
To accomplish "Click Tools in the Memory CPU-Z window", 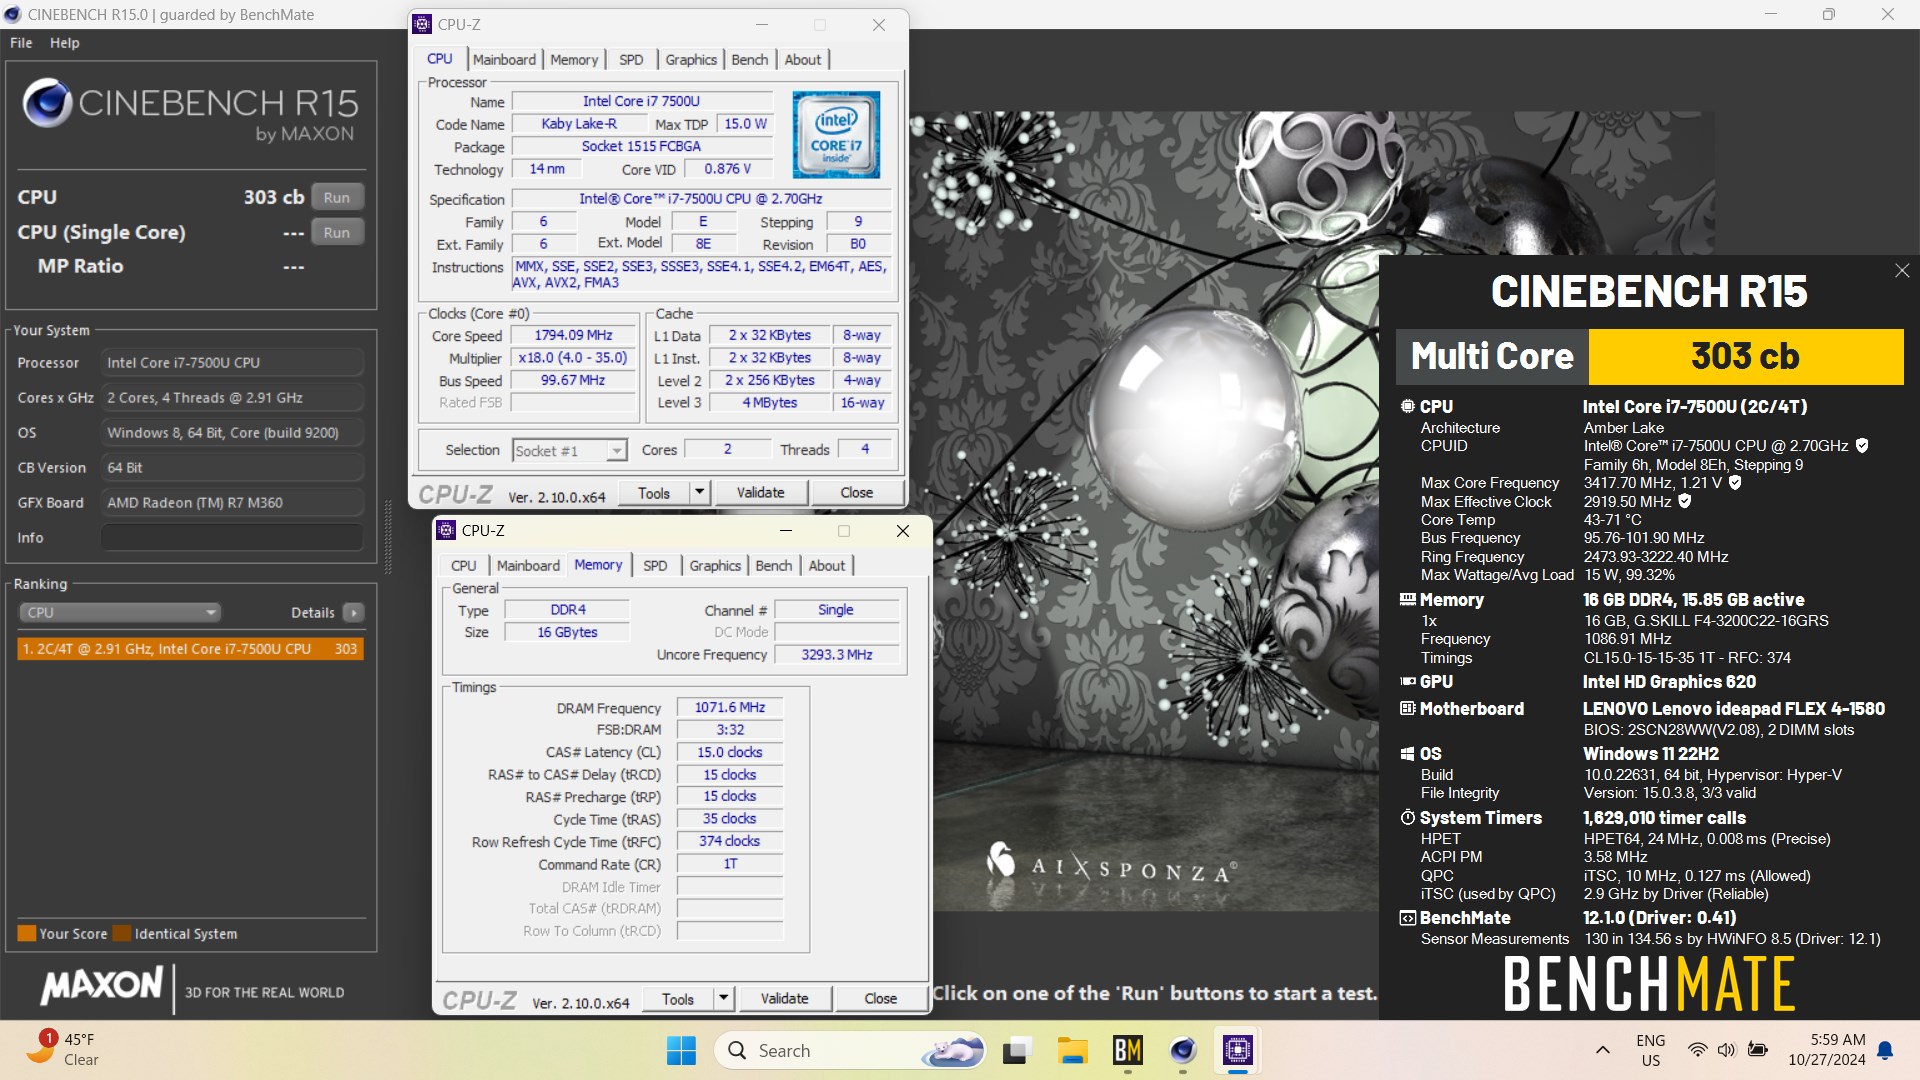I will (678, 999).
